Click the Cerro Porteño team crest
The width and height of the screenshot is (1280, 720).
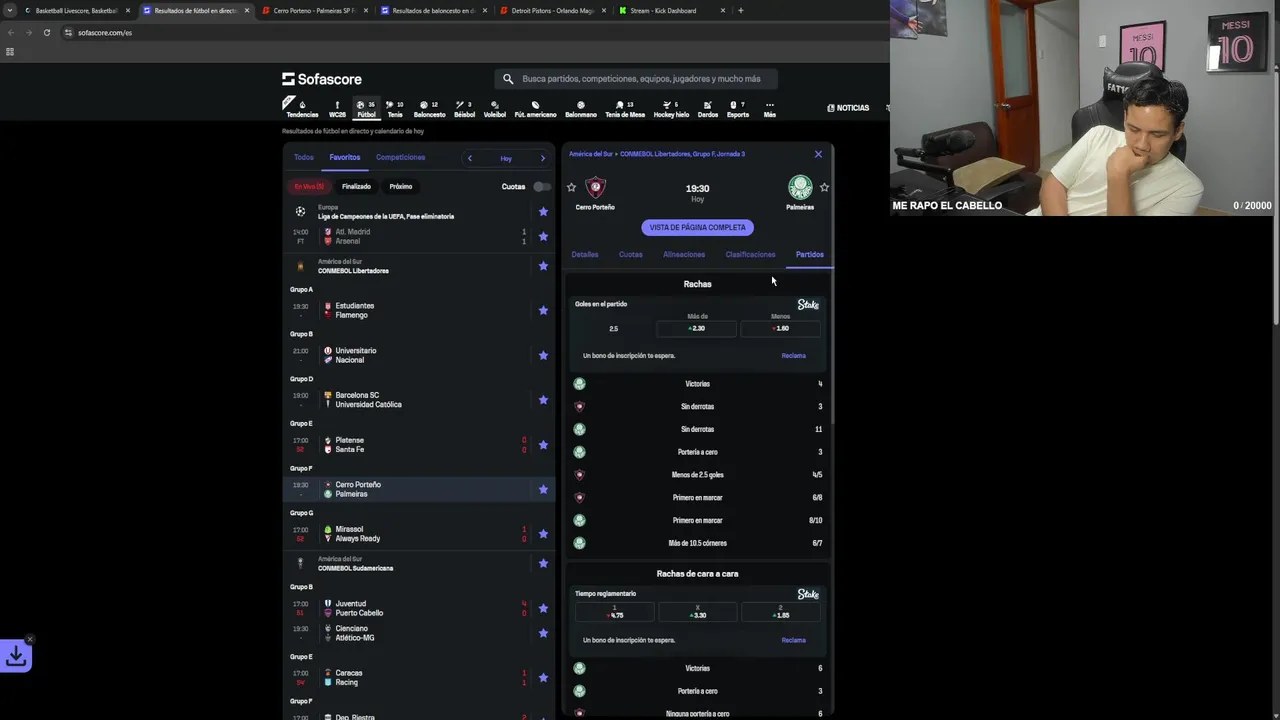595,187
